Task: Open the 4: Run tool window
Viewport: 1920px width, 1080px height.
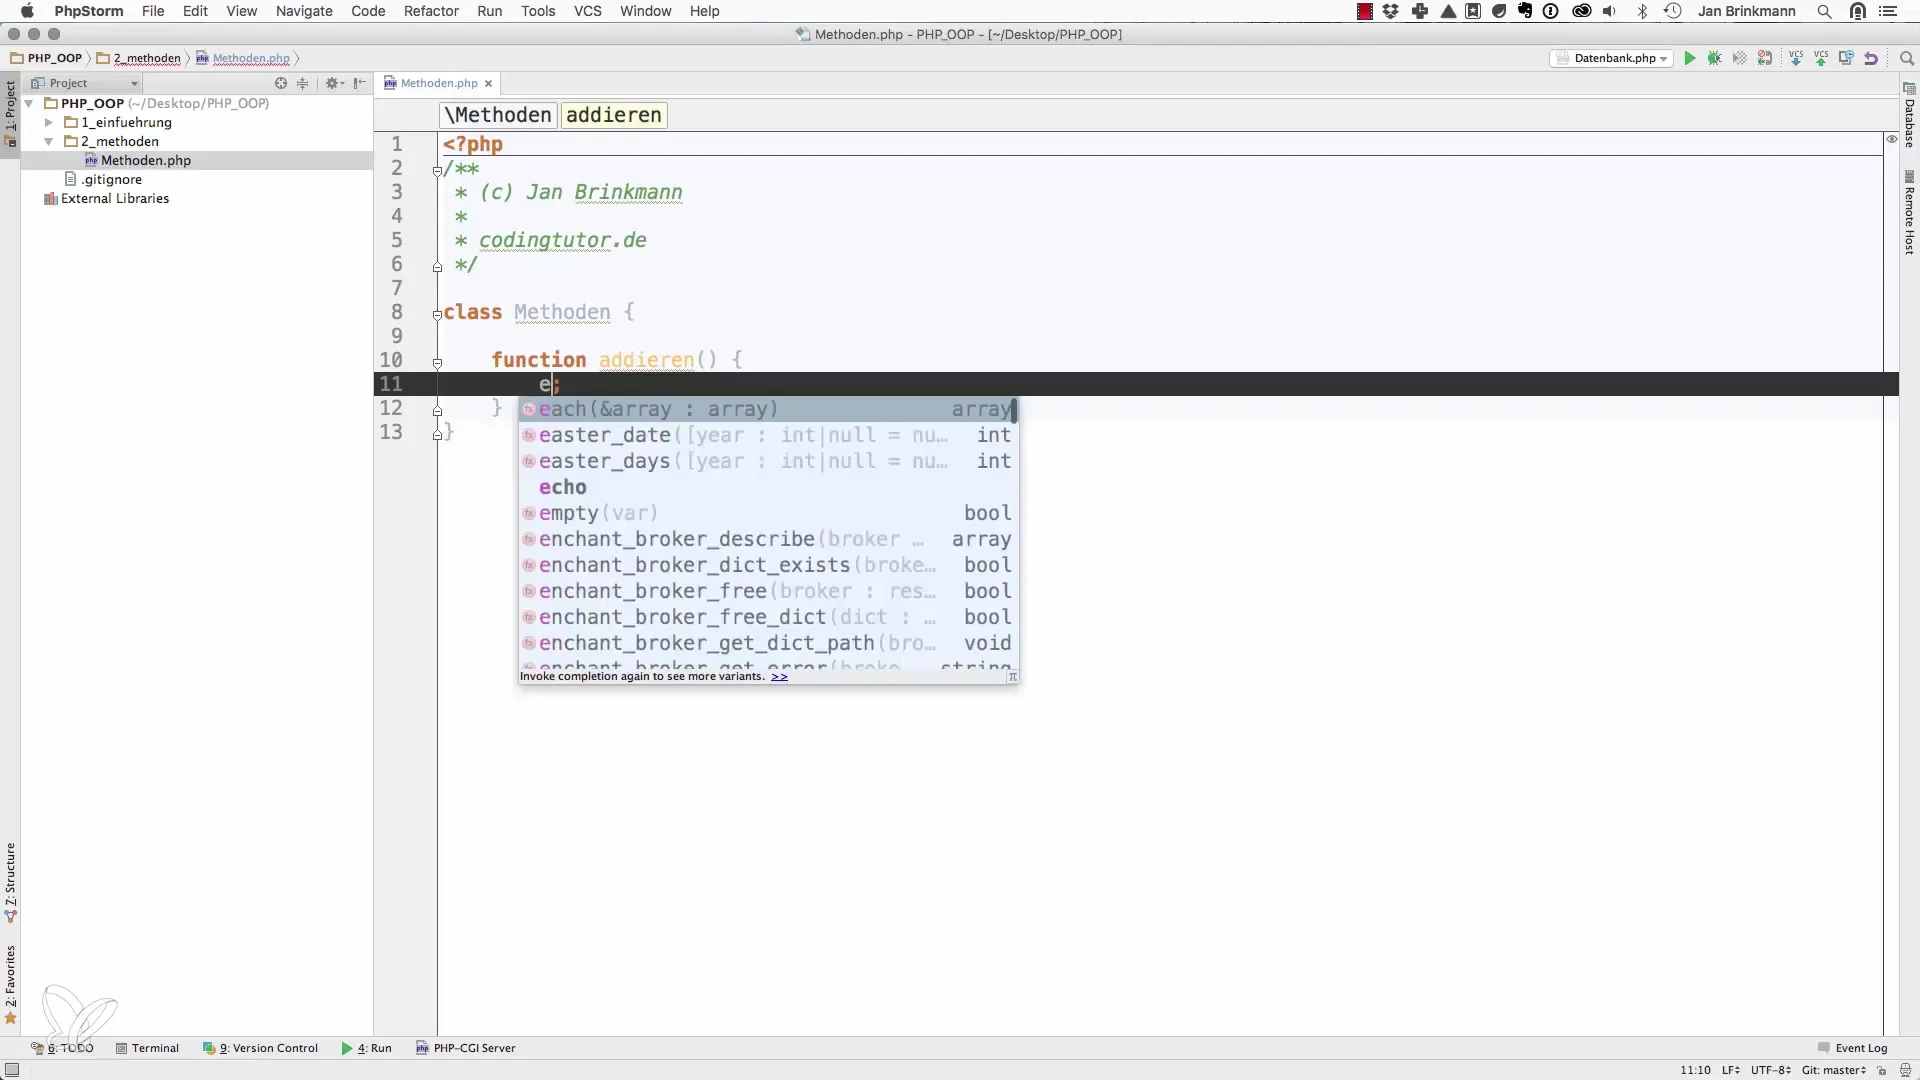Action: 366,1048
